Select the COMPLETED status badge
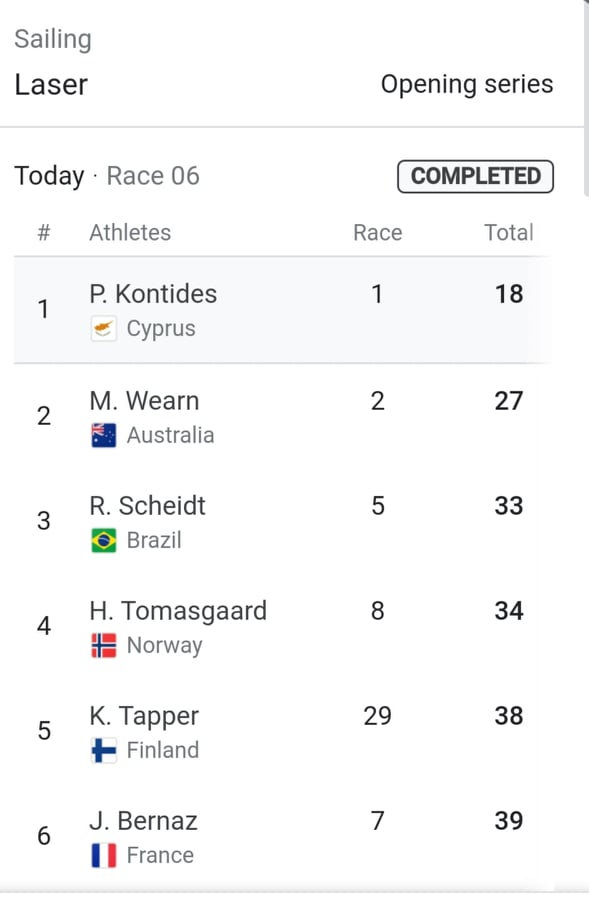 point(475,176)
